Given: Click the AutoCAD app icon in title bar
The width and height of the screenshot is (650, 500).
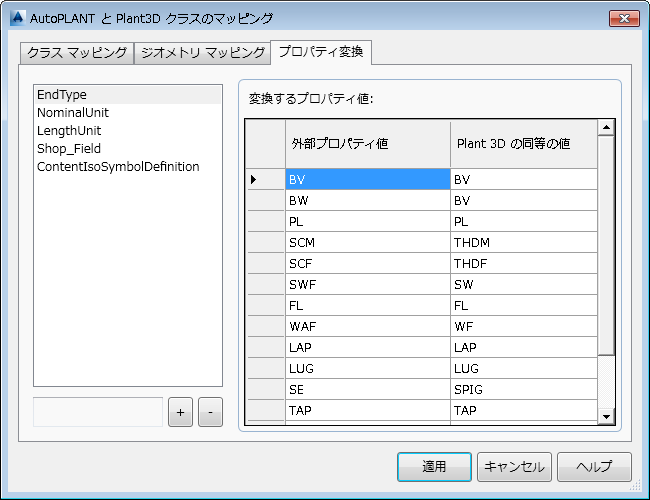Looking at the screenshot, I should [17, 18].
